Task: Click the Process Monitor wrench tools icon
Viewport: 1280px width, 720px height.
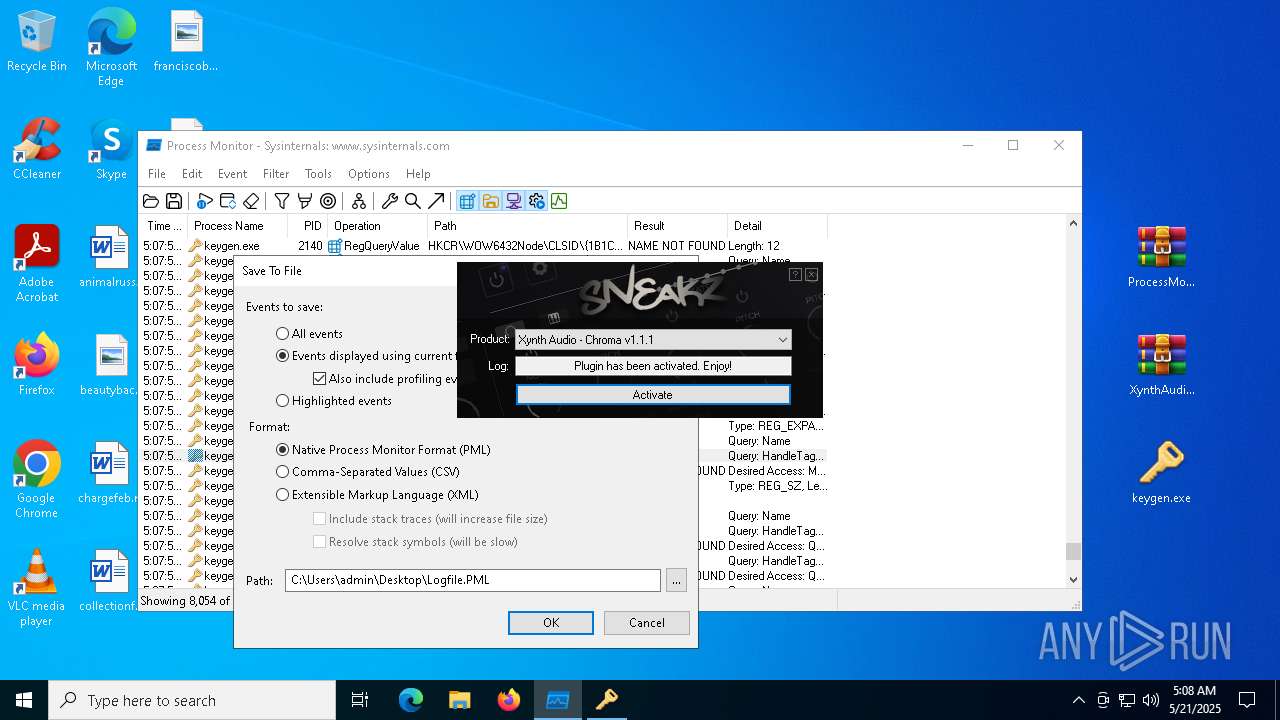Action: (x=390, y=201)
